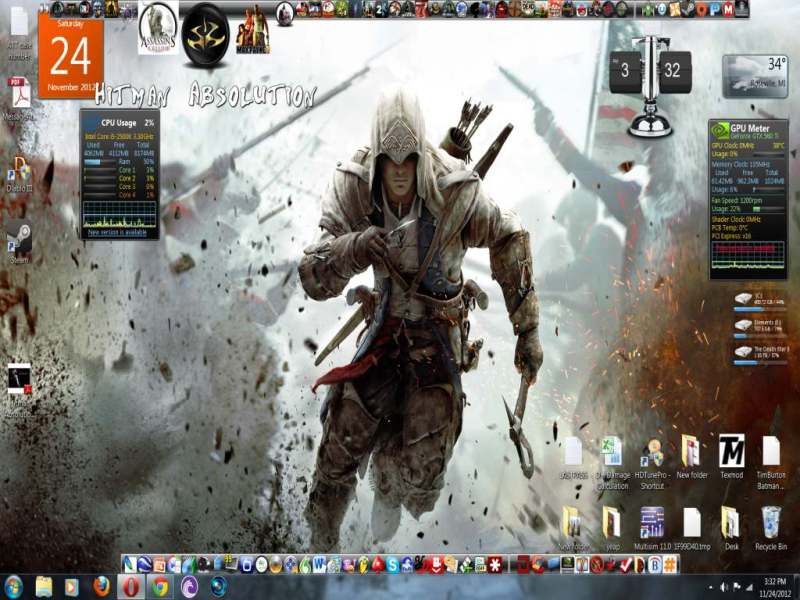Click the Nvidia icon in bottom dock

pyautogui.click(x=566, y=564)
